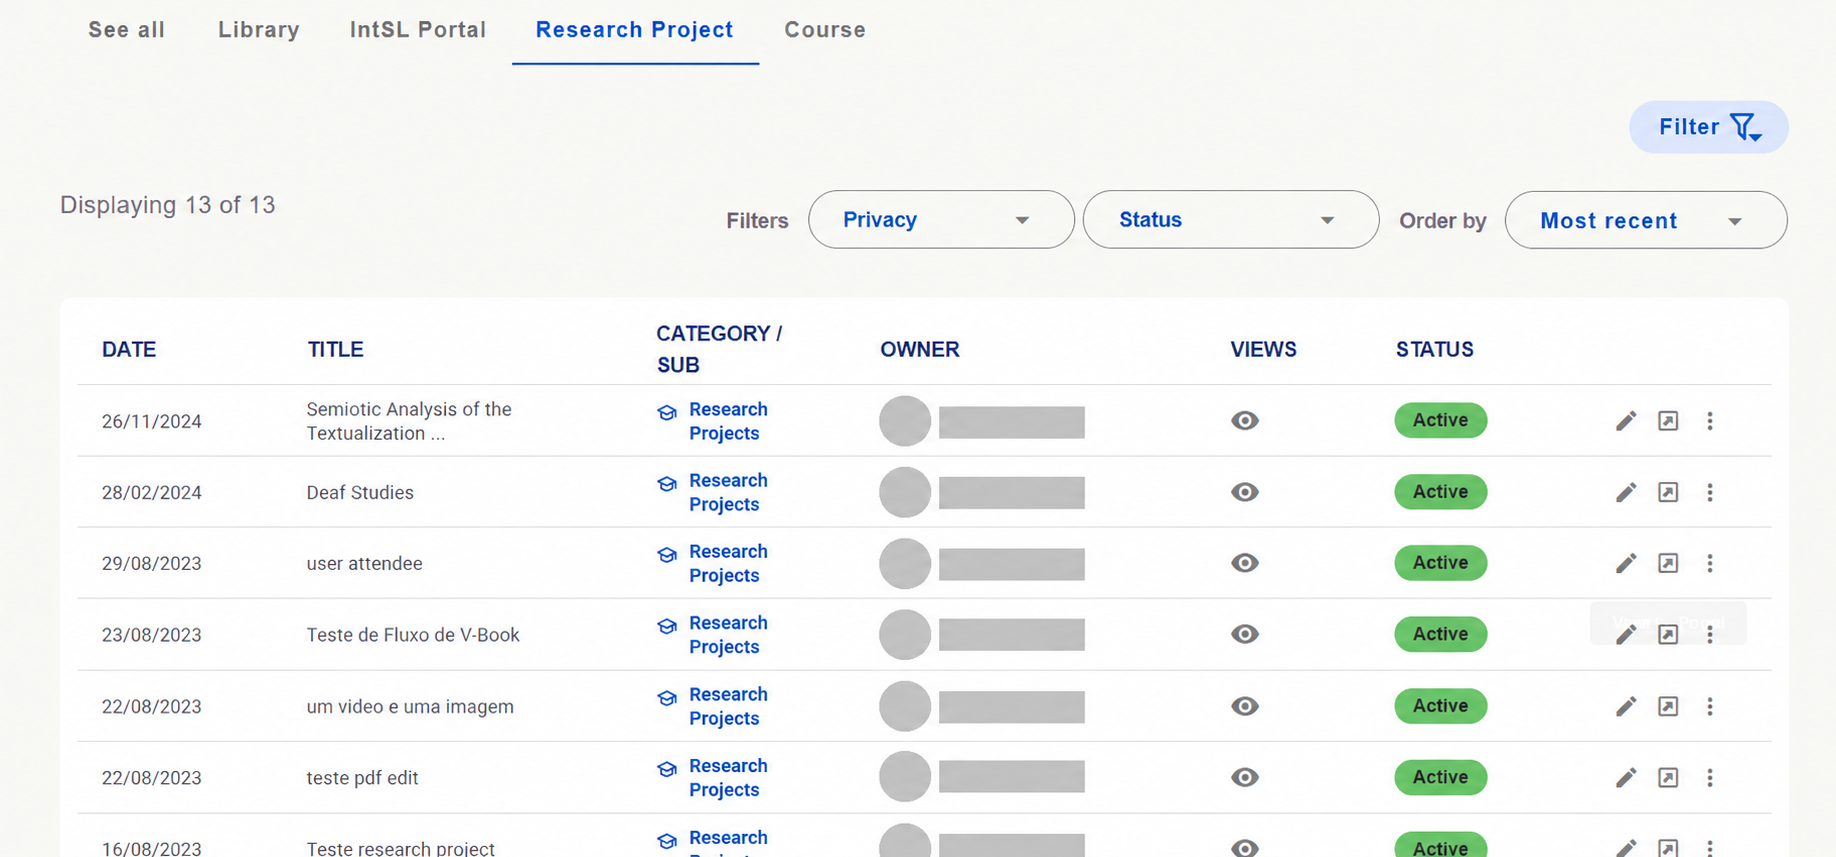The image size is (1836, 857).
Task: Click the "Teste de Fluxo de V-Book" title
Action: (413, 635)
